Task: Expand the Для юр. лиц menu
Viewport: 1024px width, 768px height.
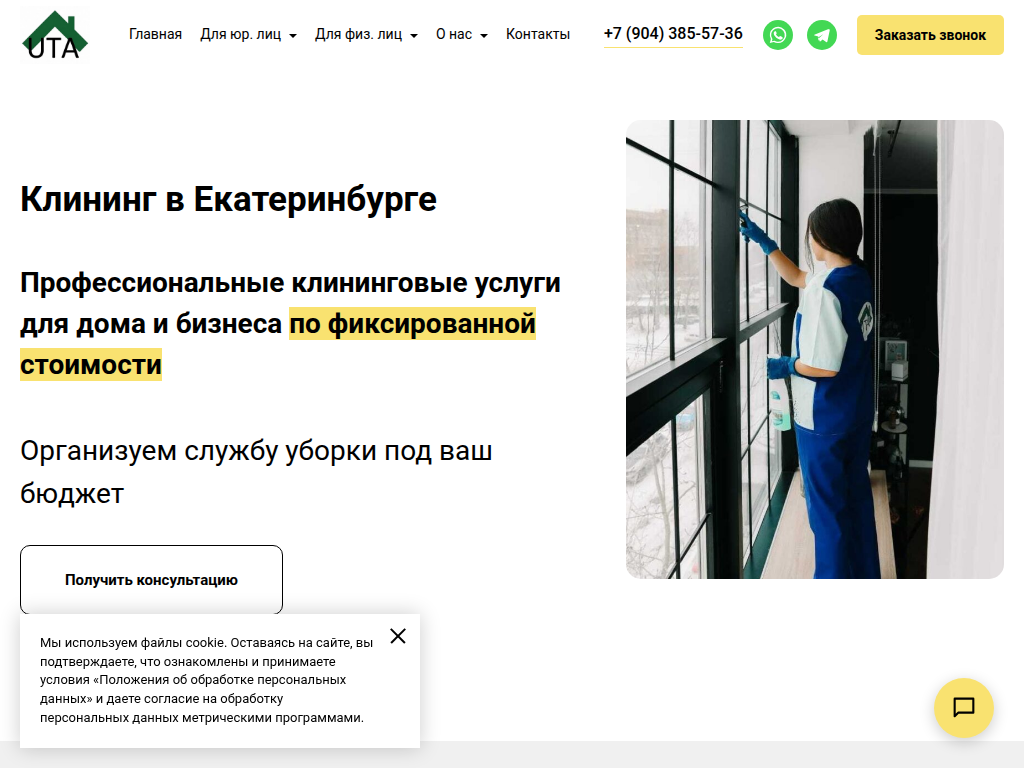Action: click(248, 34)
